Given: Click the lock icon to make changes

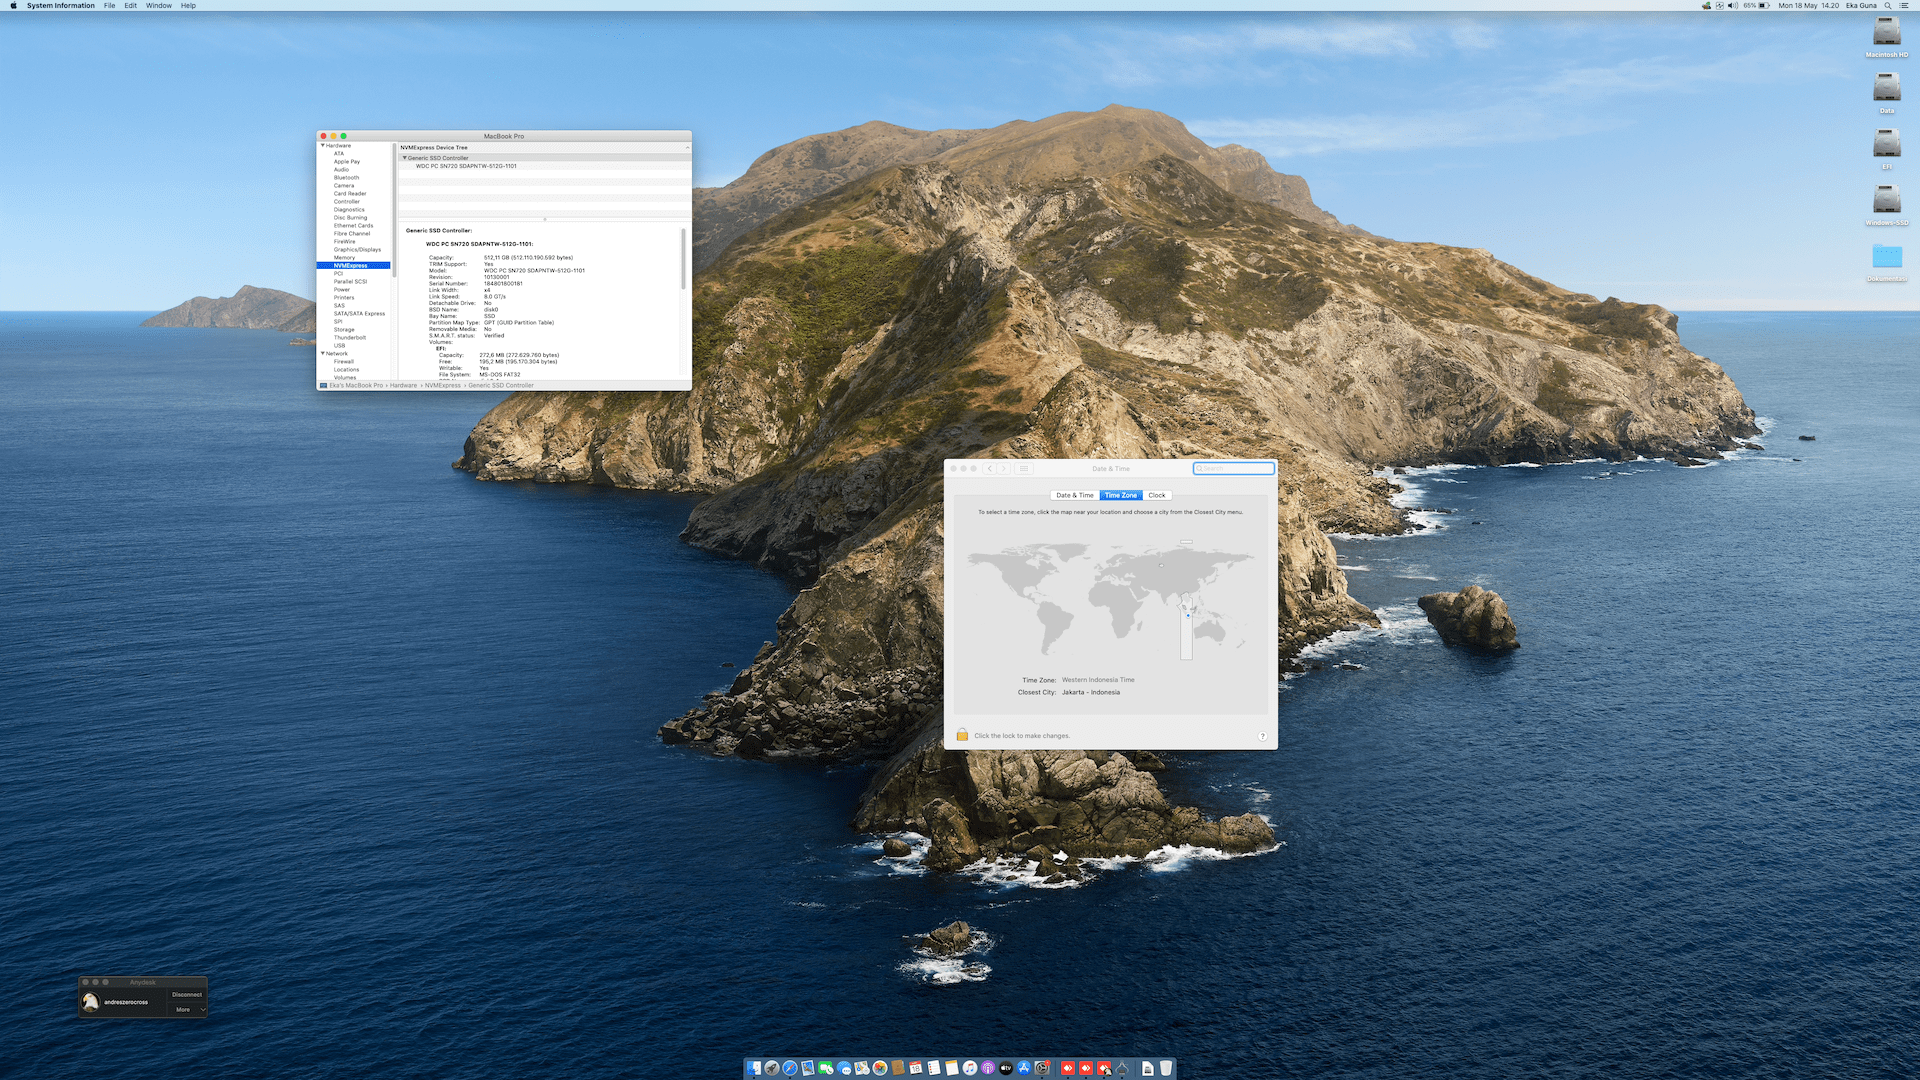Looking at the screenshot, I should pos(962,735).
